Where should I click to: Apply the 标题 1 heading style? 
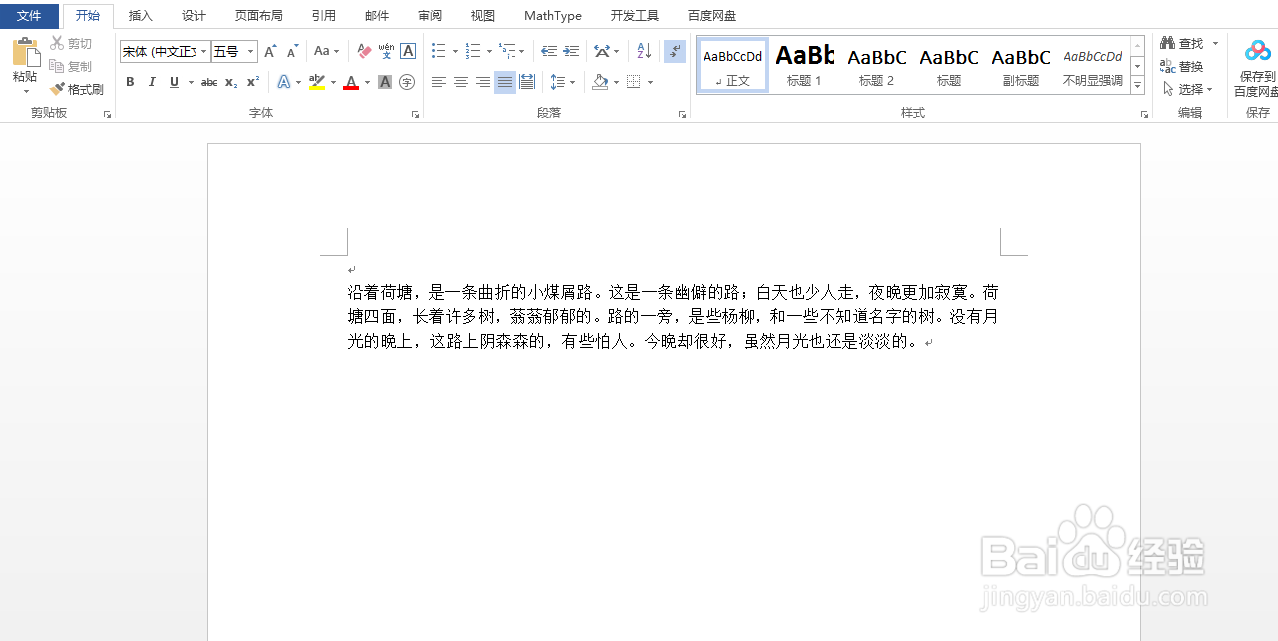(x=804, y=66)
